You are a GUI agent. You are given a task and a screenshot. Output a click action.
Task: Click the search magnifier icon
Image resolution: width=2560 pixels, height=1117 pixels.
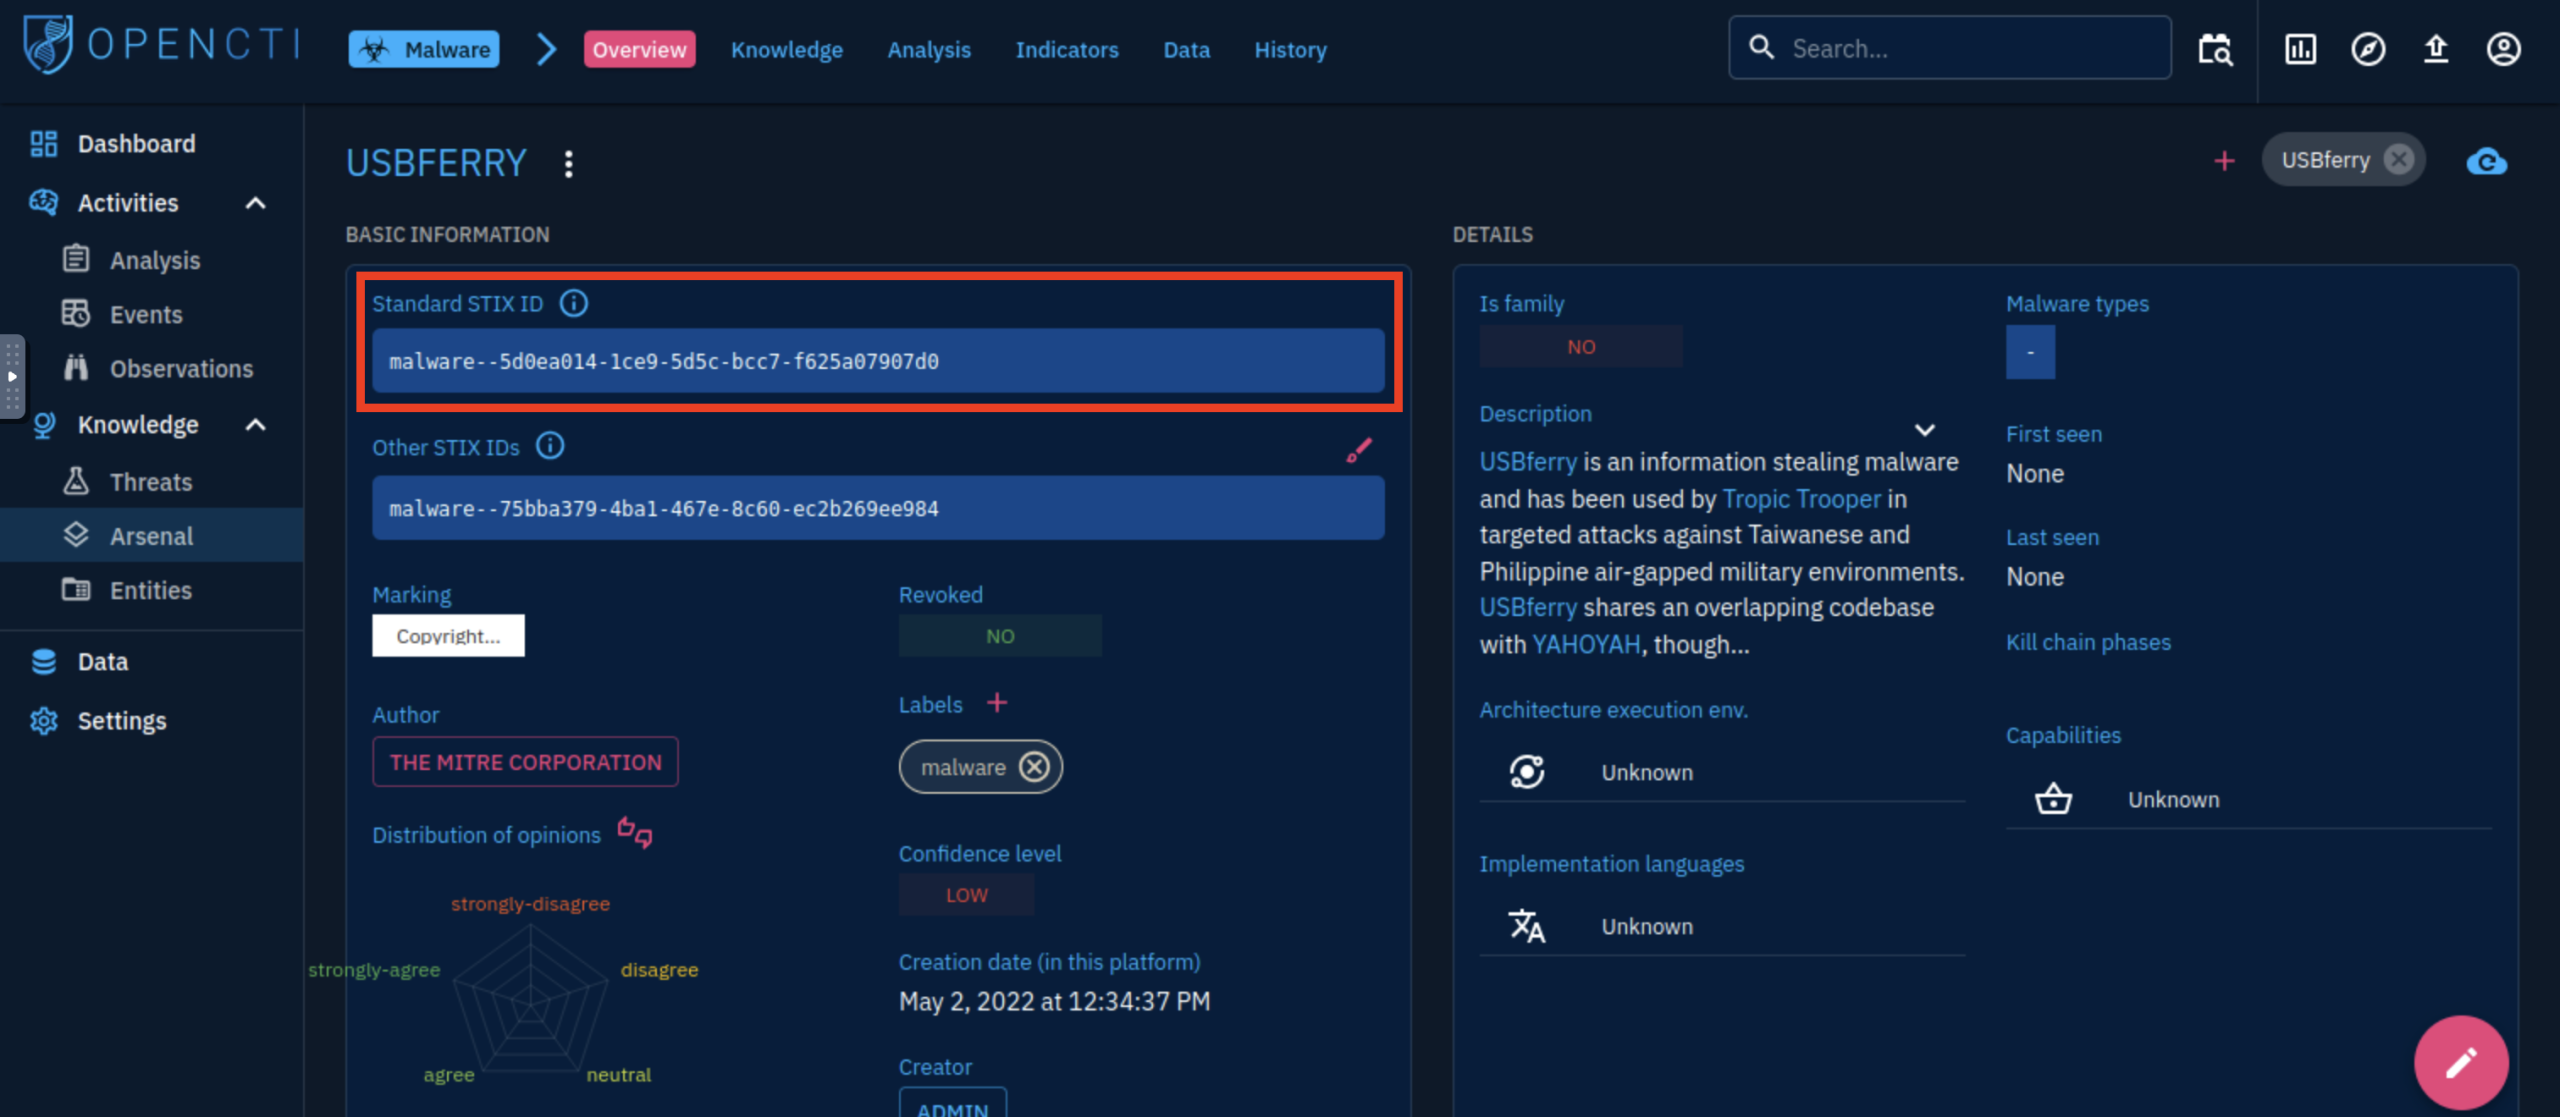[x=1762, y=47]
